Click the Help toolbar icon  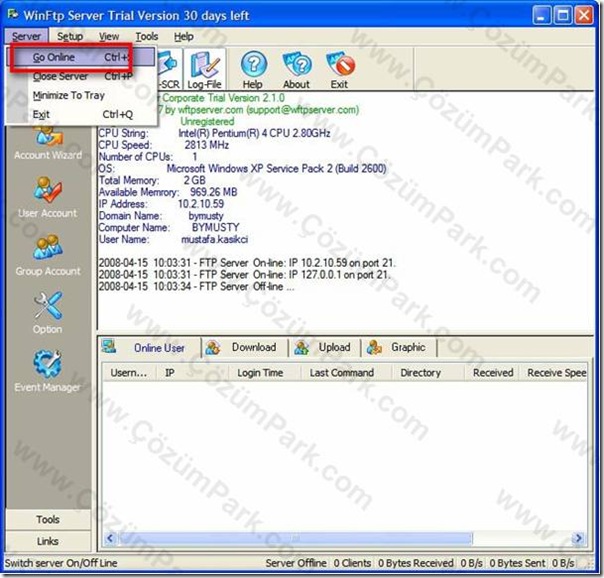[x=253, y=70]
